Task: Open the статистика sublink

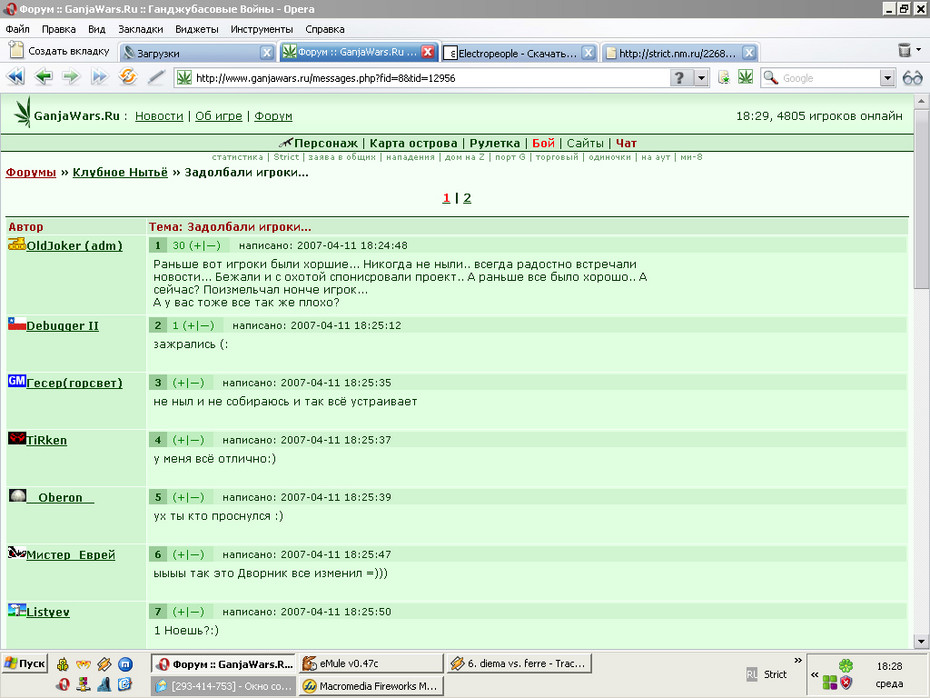Action: click(237, 157)
